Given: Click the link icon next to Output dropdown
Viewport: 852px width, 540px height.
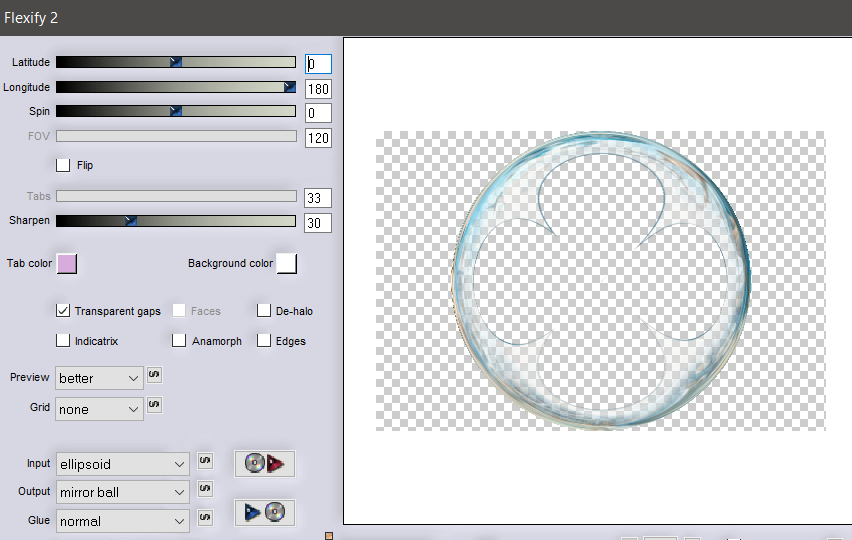Looking at the screenshot, I should [205, 489].
